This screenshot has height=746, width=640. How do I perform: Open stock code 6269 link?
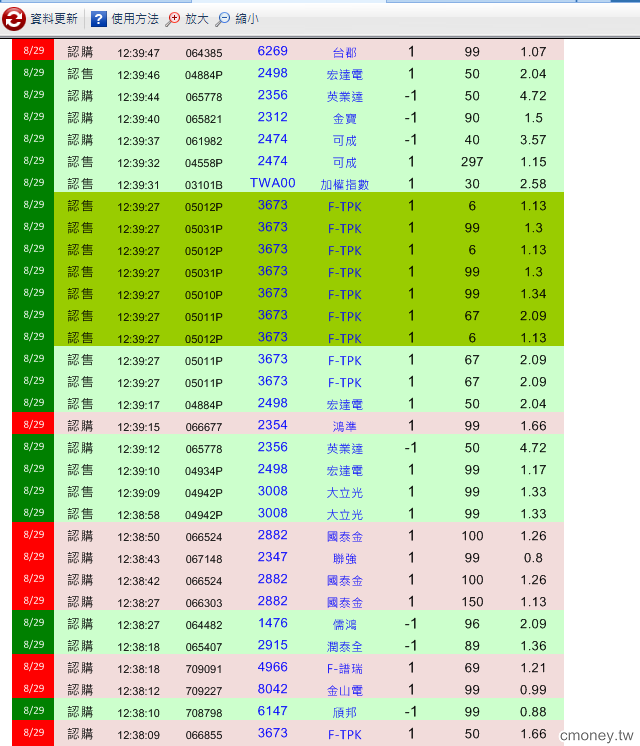pyautogui.click(x=273, y=51)
